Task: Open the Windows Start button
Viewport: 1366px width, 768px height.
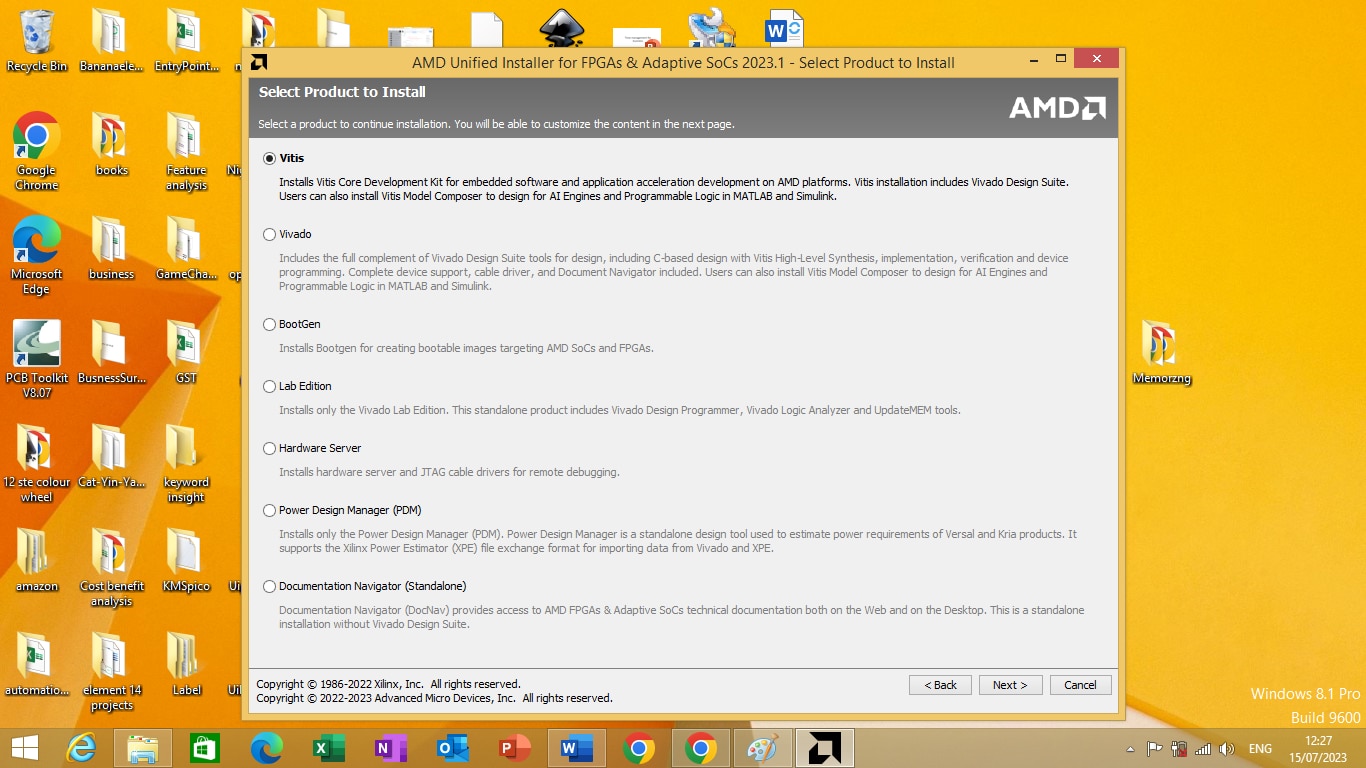Action: click(25, 748)
